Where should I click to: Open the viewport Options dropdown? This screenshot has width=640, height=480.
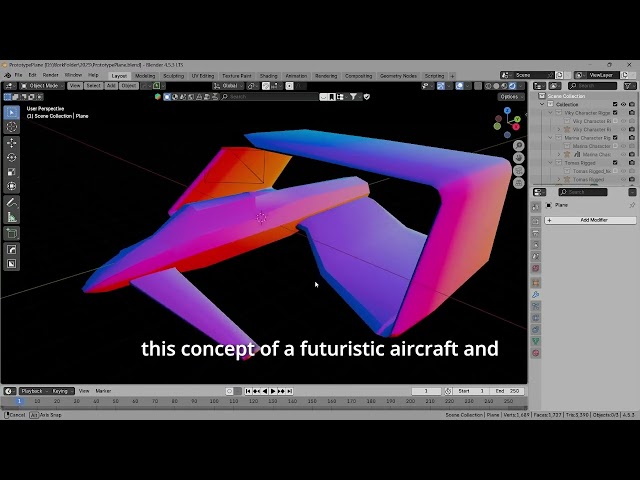[511, 97]
